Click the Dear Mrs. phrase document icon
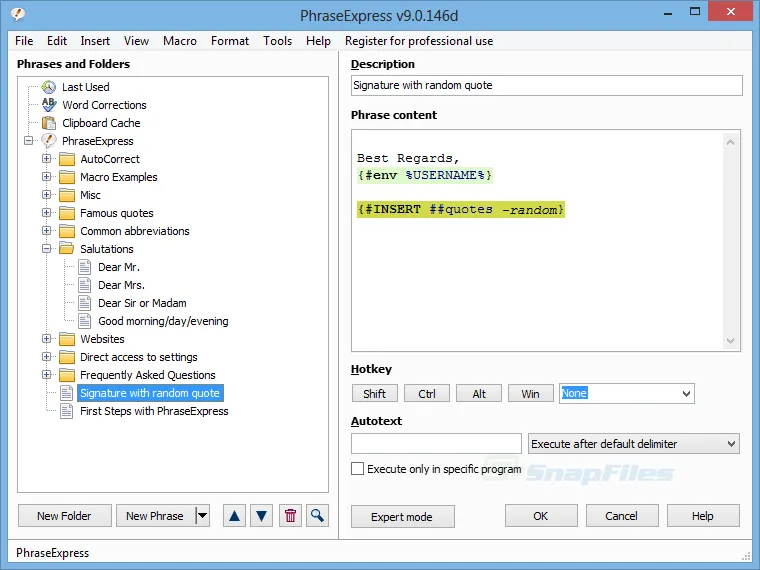 (x=85, y=285)
